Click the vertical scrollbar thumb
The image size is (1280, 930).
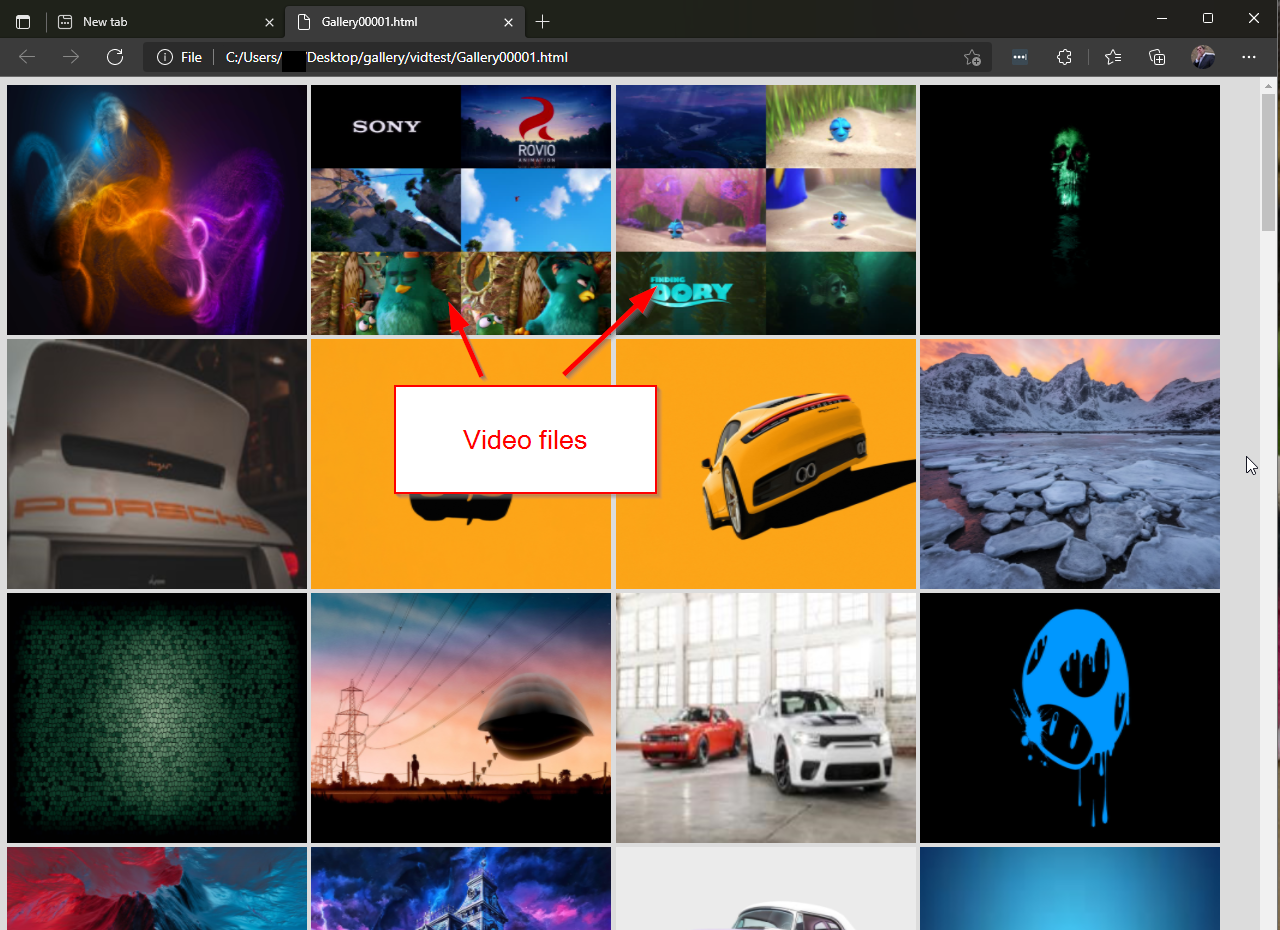[x=1268, y=163]
